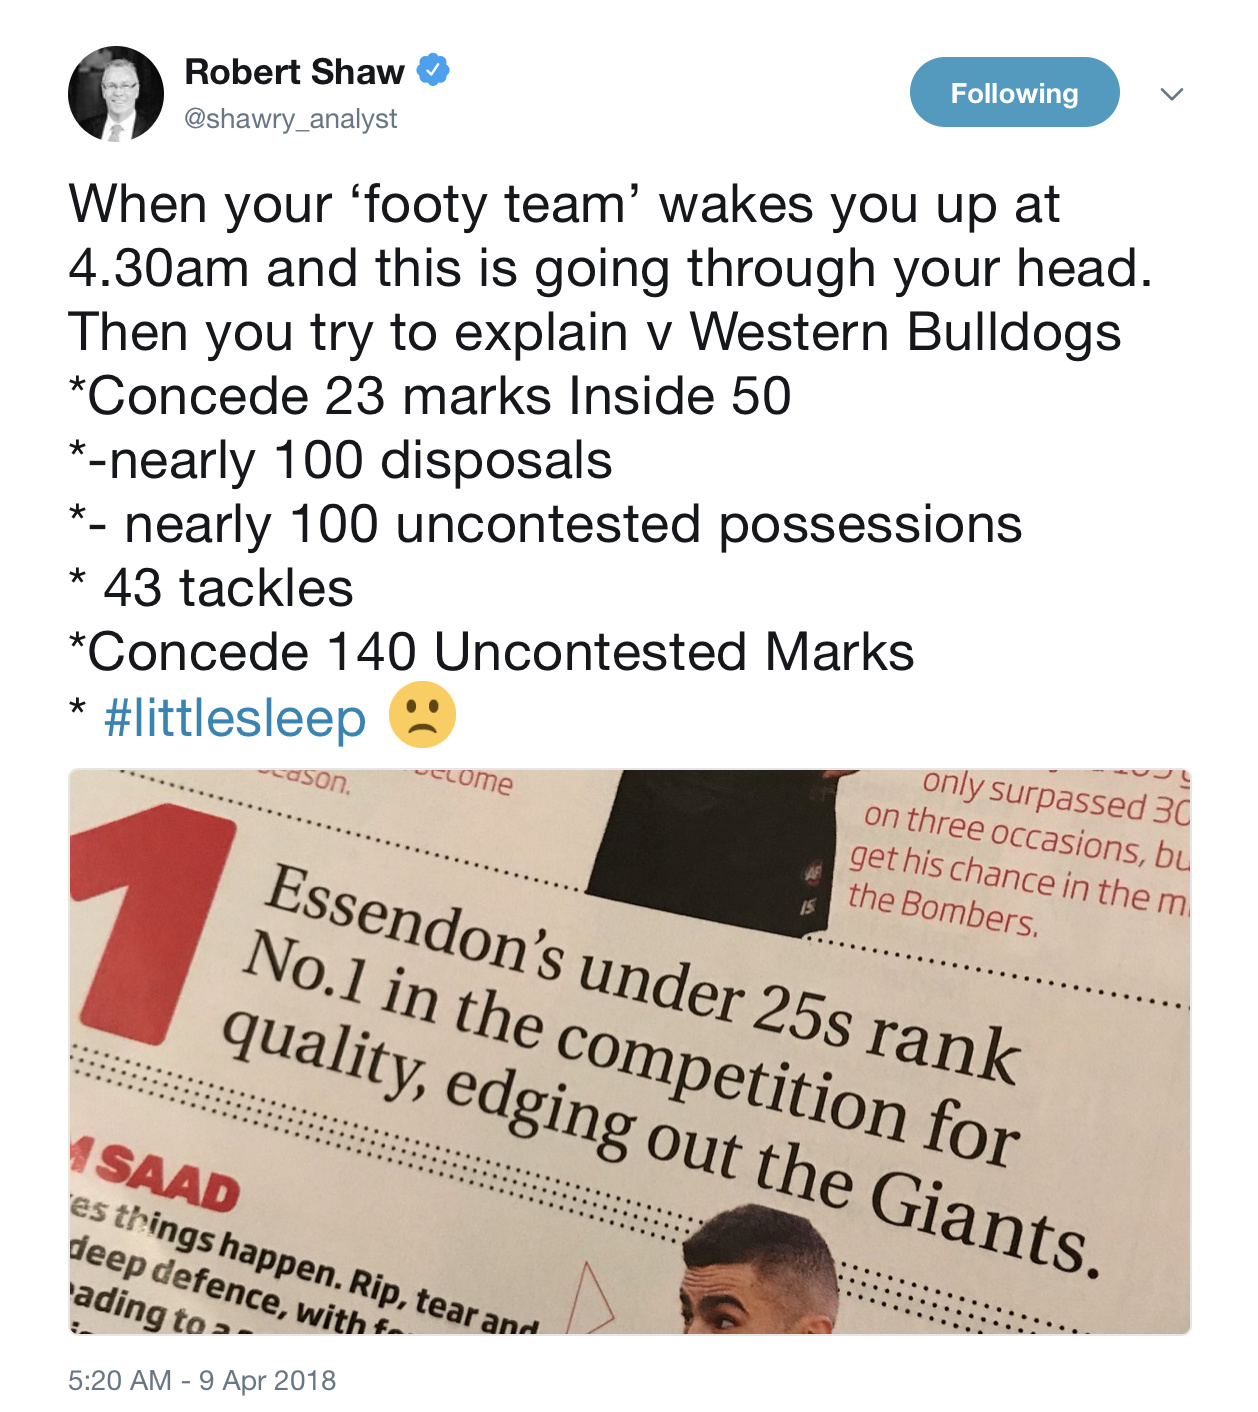Screen dimensions: 1258x1412
Task: Toggle the Following button
Action: 1014,92
